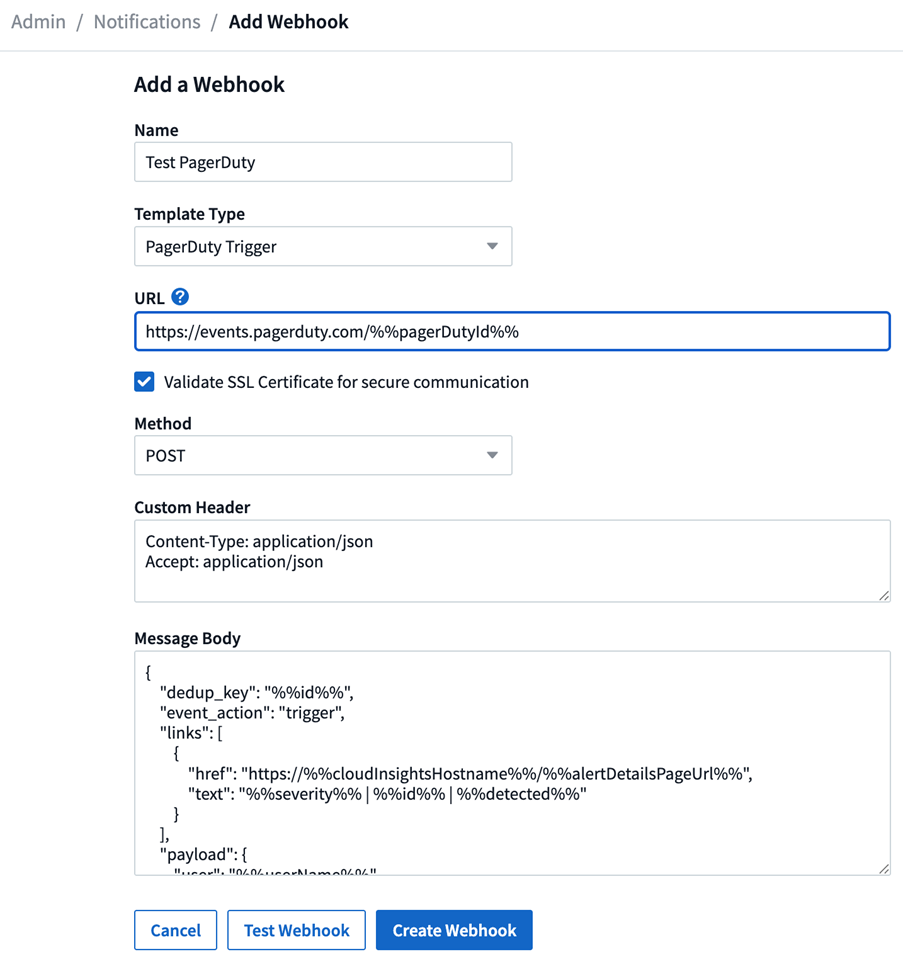Click the Test Webhook button
The width and height of the screenshot is (903, 976).
[x=296, y=930]
